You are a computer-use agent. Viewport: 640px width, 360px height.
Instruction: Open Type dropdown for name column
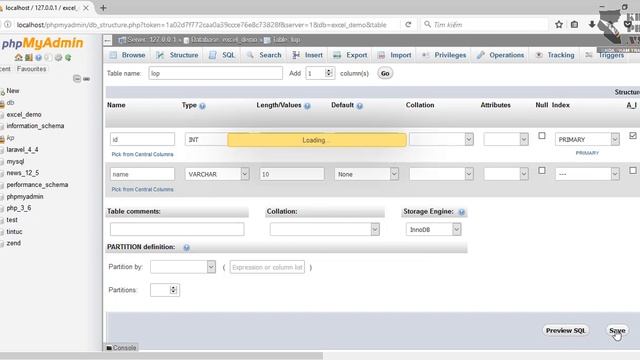click(217, 174)
